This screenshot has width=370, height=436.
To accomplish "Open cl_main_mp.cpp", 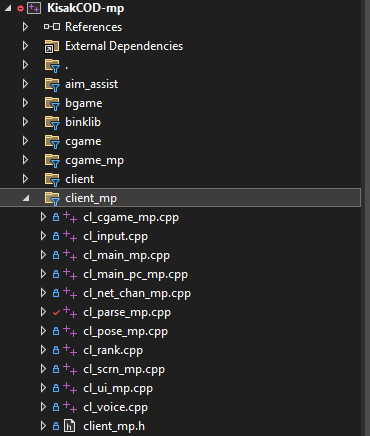I will 126,256.
